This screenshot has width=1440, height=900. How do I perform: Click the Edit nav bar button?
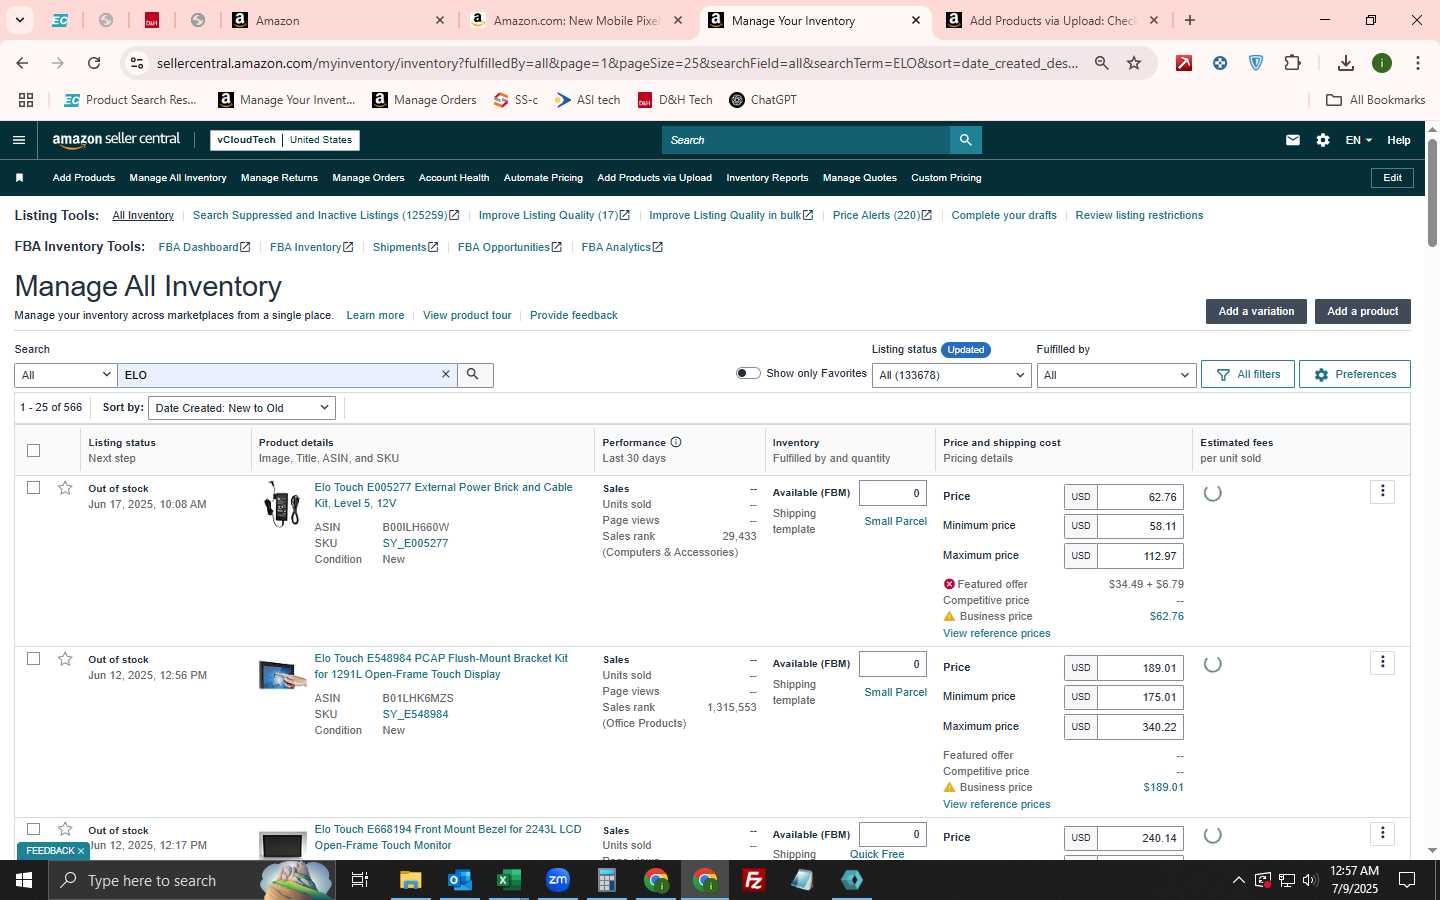coord(1392,178)
